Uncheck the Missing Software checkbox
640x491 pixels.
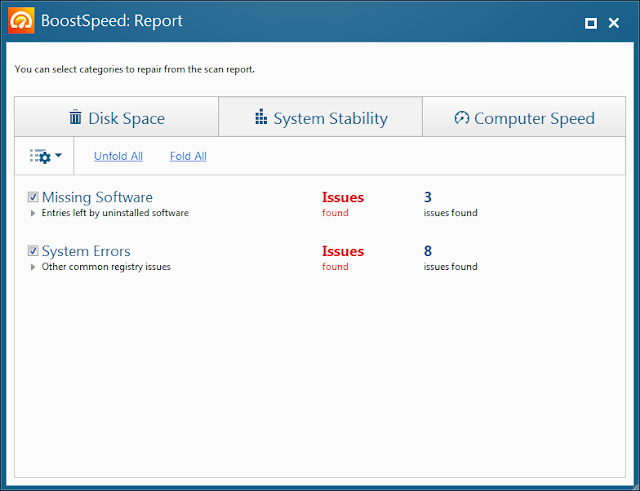pyautogui.click(x=33, y=197)
